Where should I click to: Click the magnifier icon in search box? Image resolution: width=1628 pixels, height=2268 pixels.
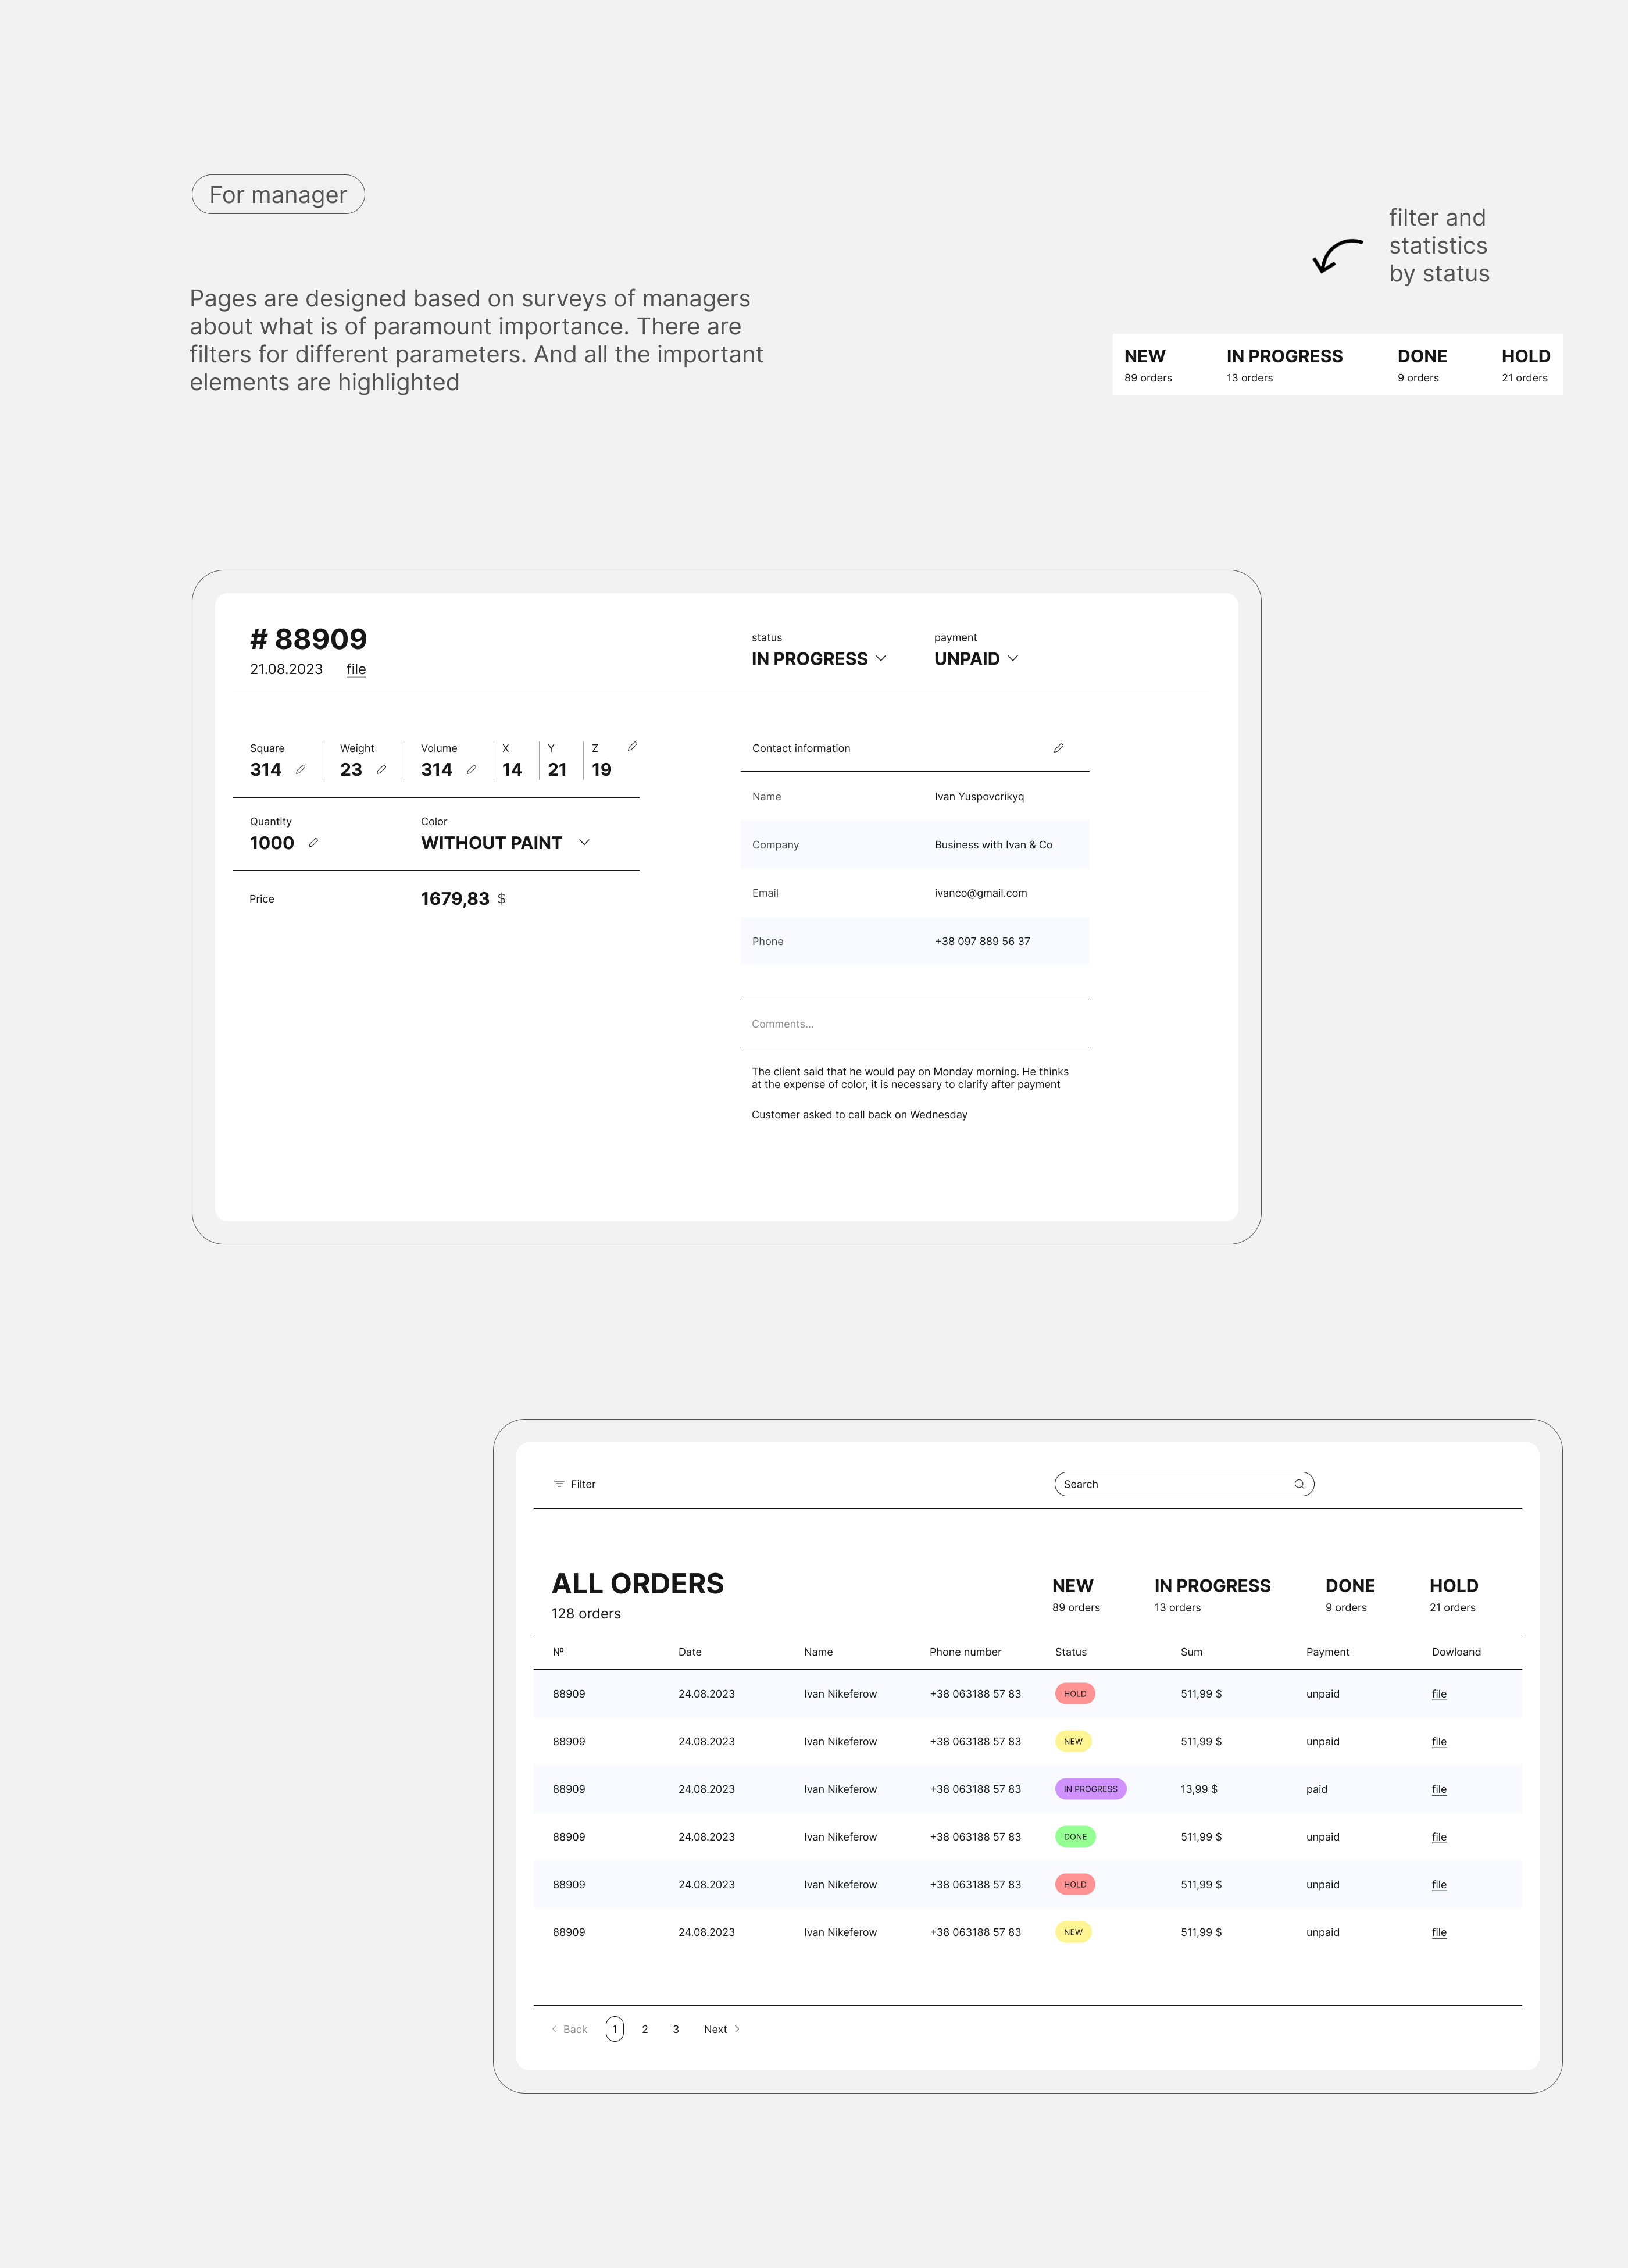[x=1298, y=1484]
